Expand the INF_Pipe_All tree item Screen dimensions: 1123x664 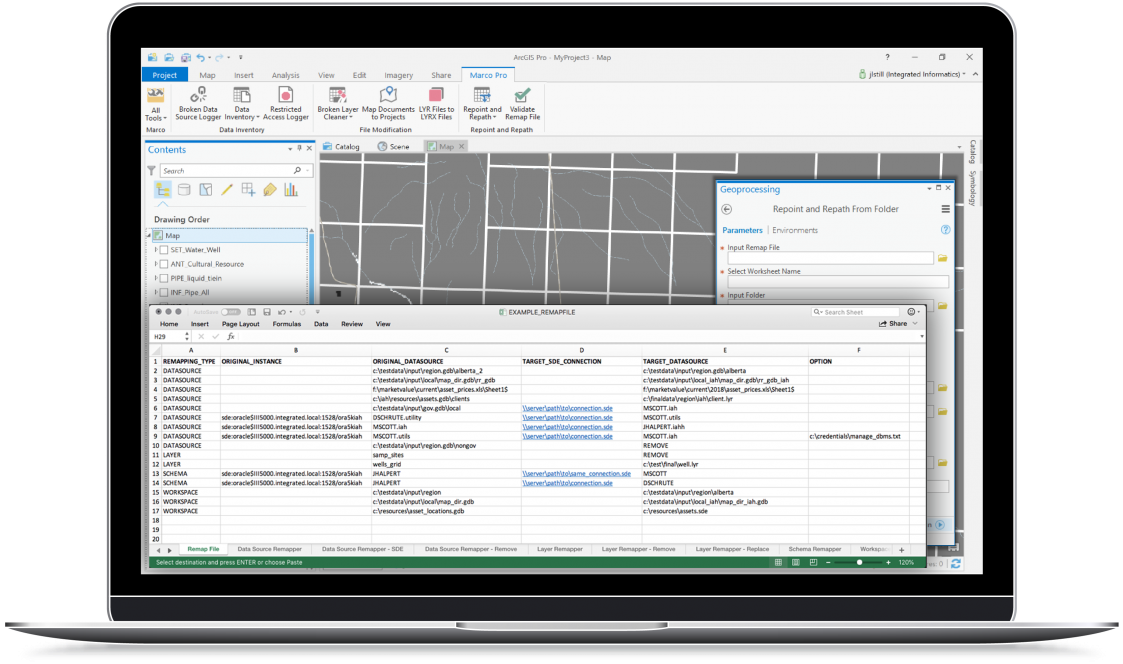coord(156,292)
